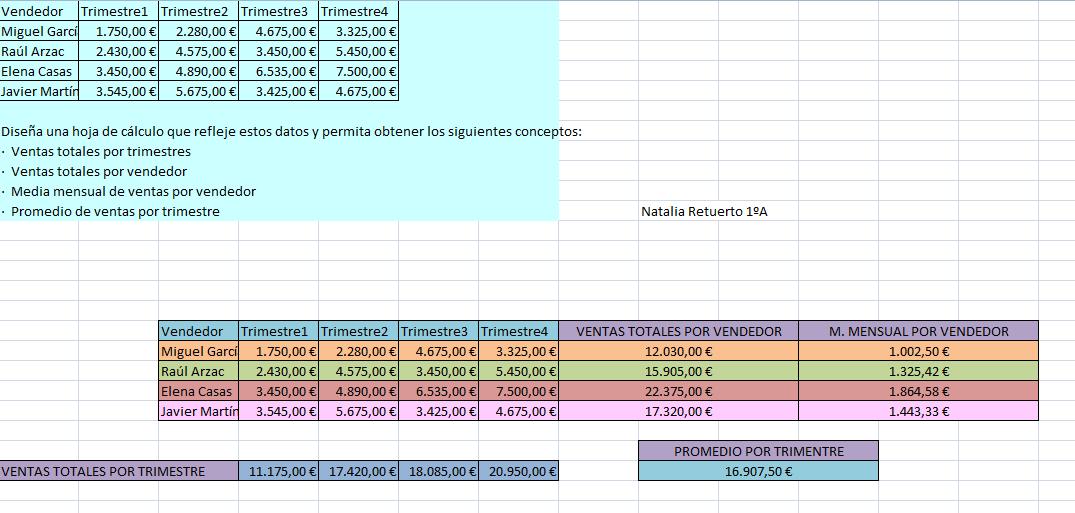Select monthly average 1.864,58 €
This screenshot has width=1075, height=513.
[919, 392]
